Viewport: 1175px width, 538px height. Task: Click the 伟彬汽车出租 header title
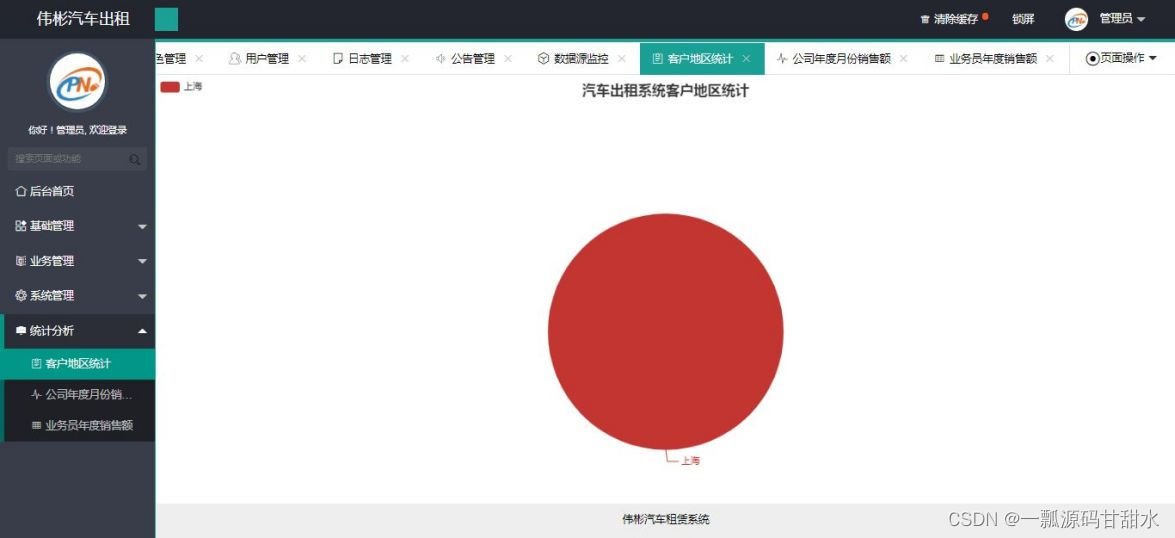[83, 19]
